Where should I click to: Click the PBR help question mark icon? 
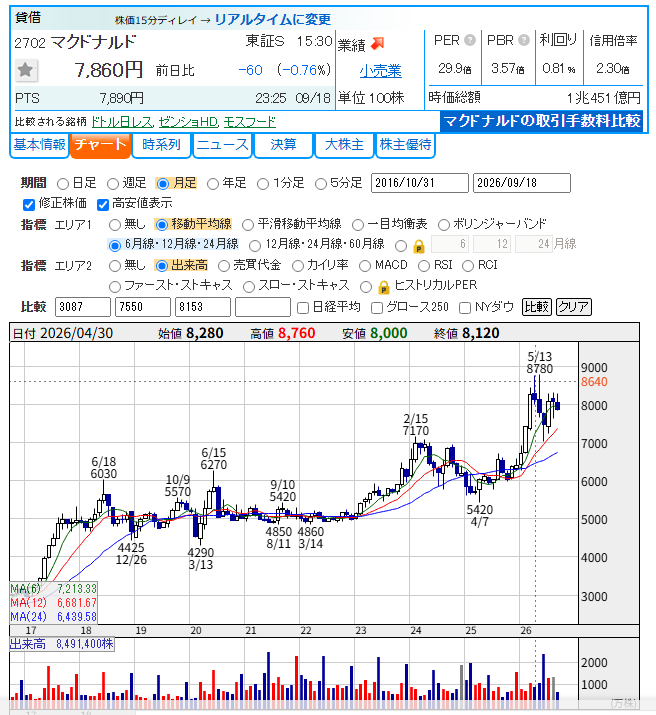click(x=524, y=41)
